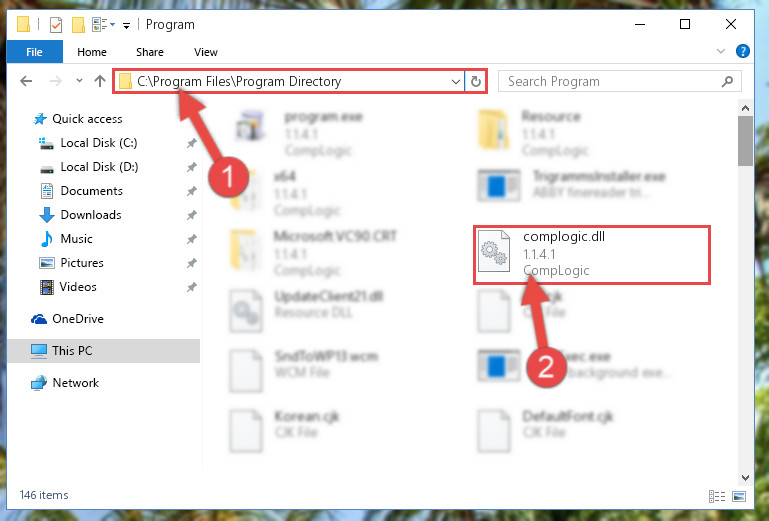The height and width of the screenshot is (521, 769).
Task: Switch to large icons view in status bar
Action: (739, 496)
